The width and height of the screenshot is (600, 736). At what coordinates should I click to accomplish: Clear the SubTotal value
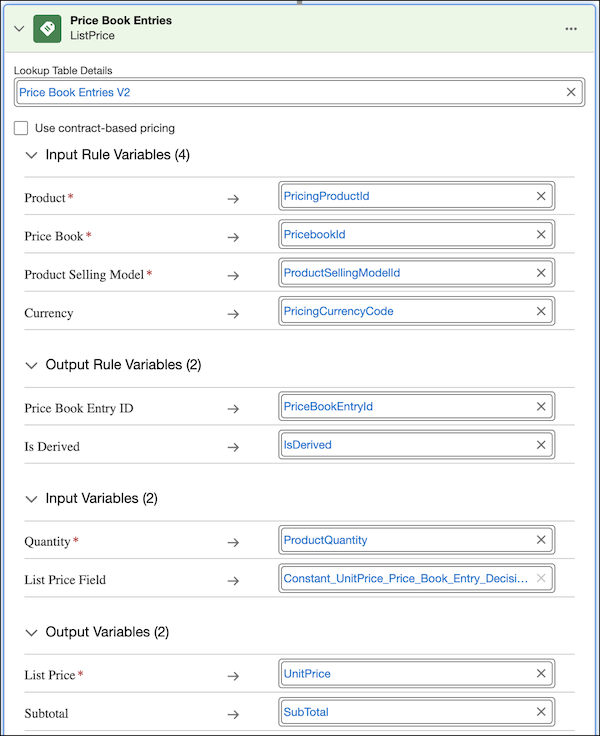click(541, 712)
